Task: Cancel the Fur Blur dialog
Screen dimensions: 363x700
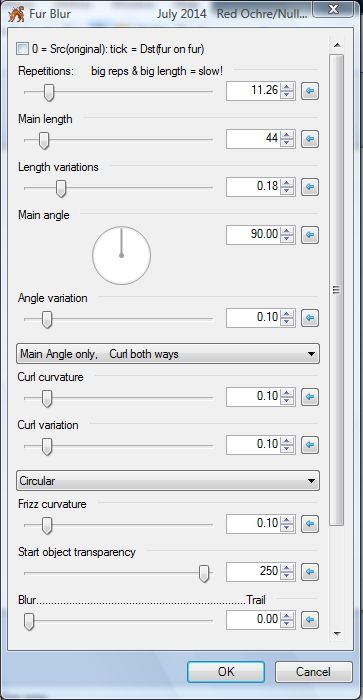Action: pyautogui.click(x=313, y=671)
